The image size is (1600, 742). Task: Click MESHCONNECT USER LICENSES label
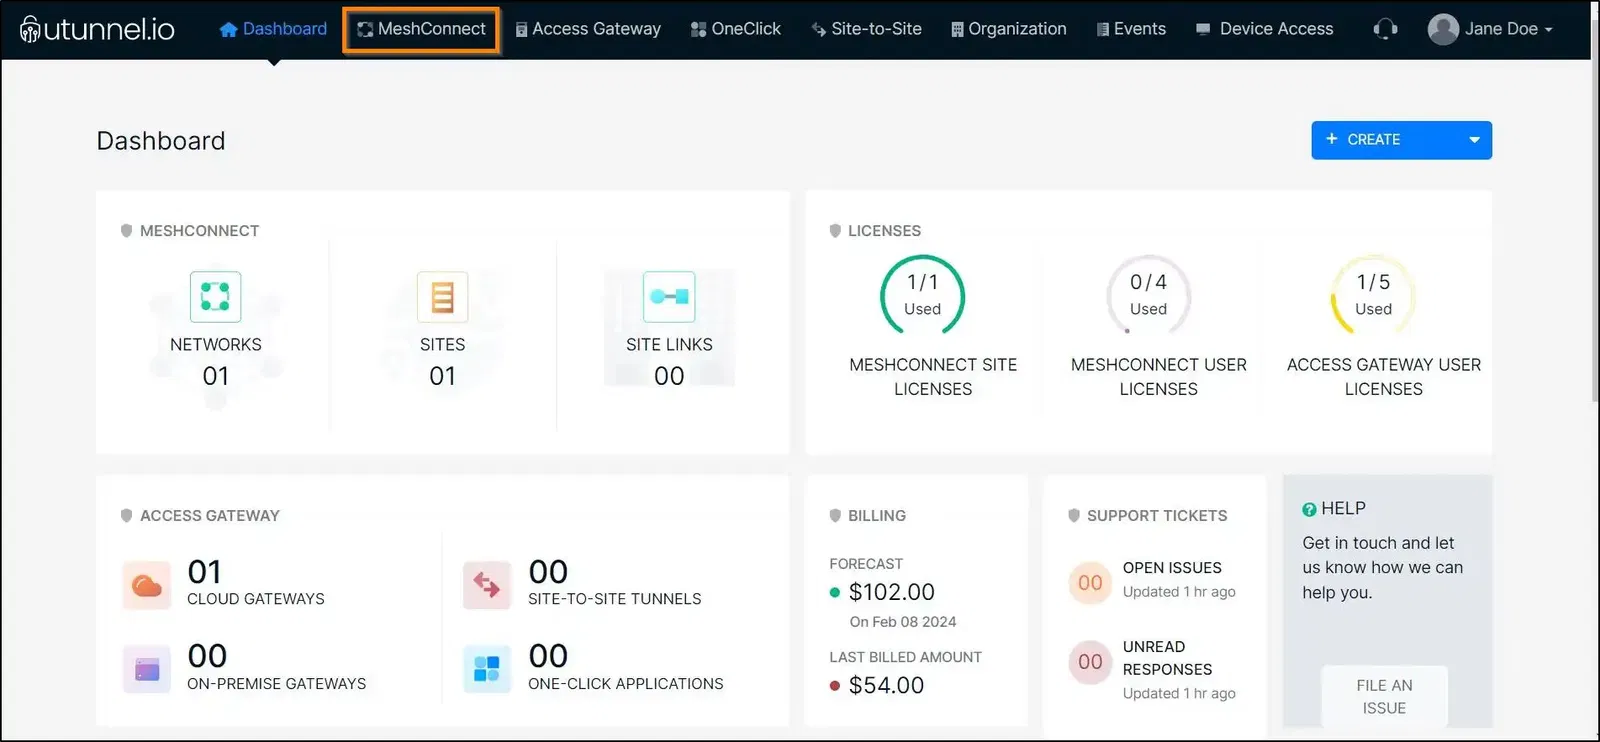(1158, 377)
